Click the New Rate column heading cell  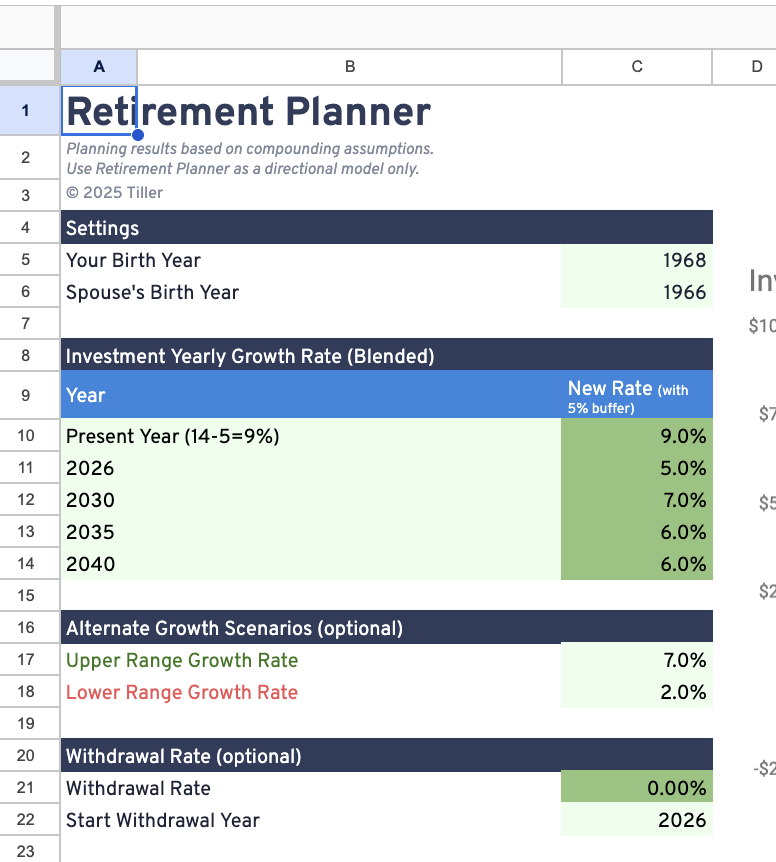point(637,395)
